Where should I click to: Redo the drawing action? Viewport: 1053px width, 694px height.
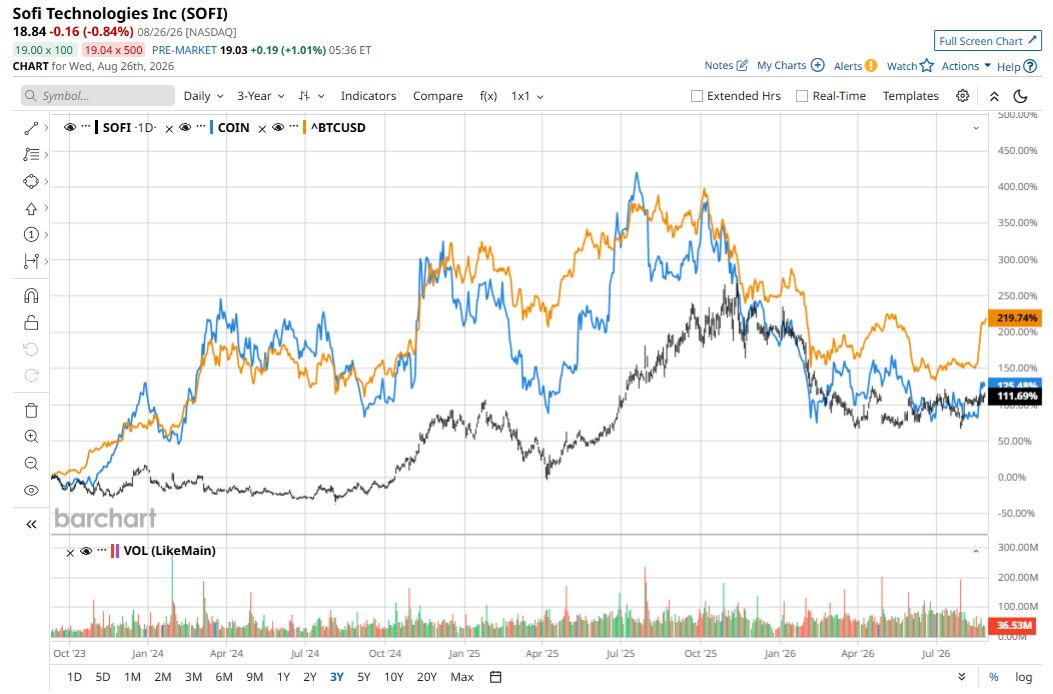(x=31, y=376)
